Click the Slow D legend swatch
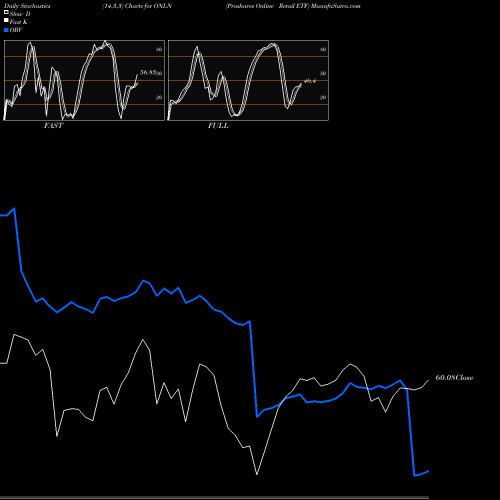Viewport: 500px width, 500px height. [x=6, y=13]
